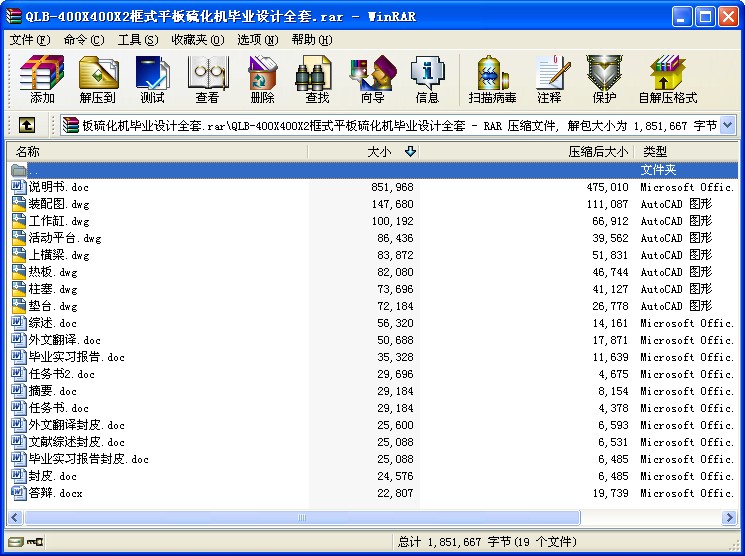This screenshot has height=556, width=745.
Task: Run 扫描病毒 virus scan
Action: 492,79
